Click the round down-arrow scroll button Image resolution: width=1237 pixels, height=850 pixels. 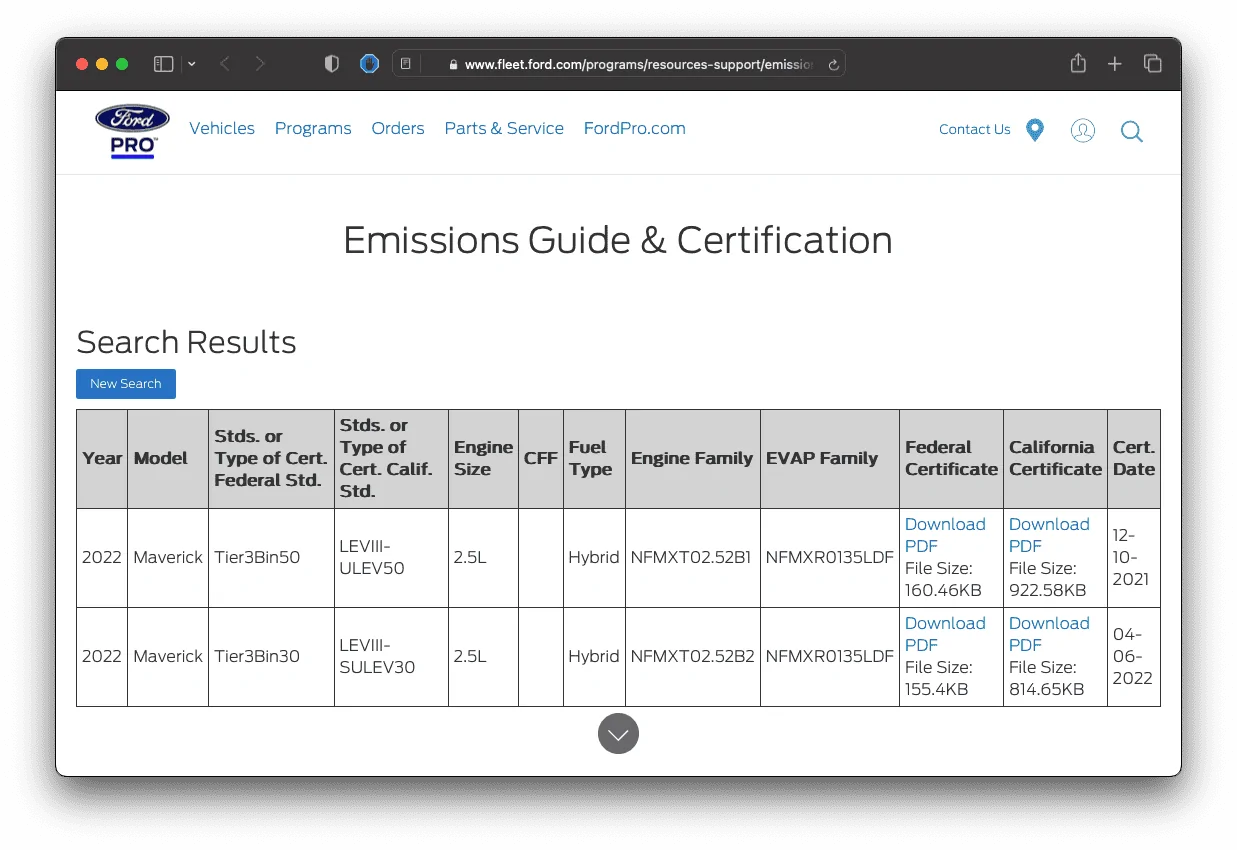coord(618,734)
